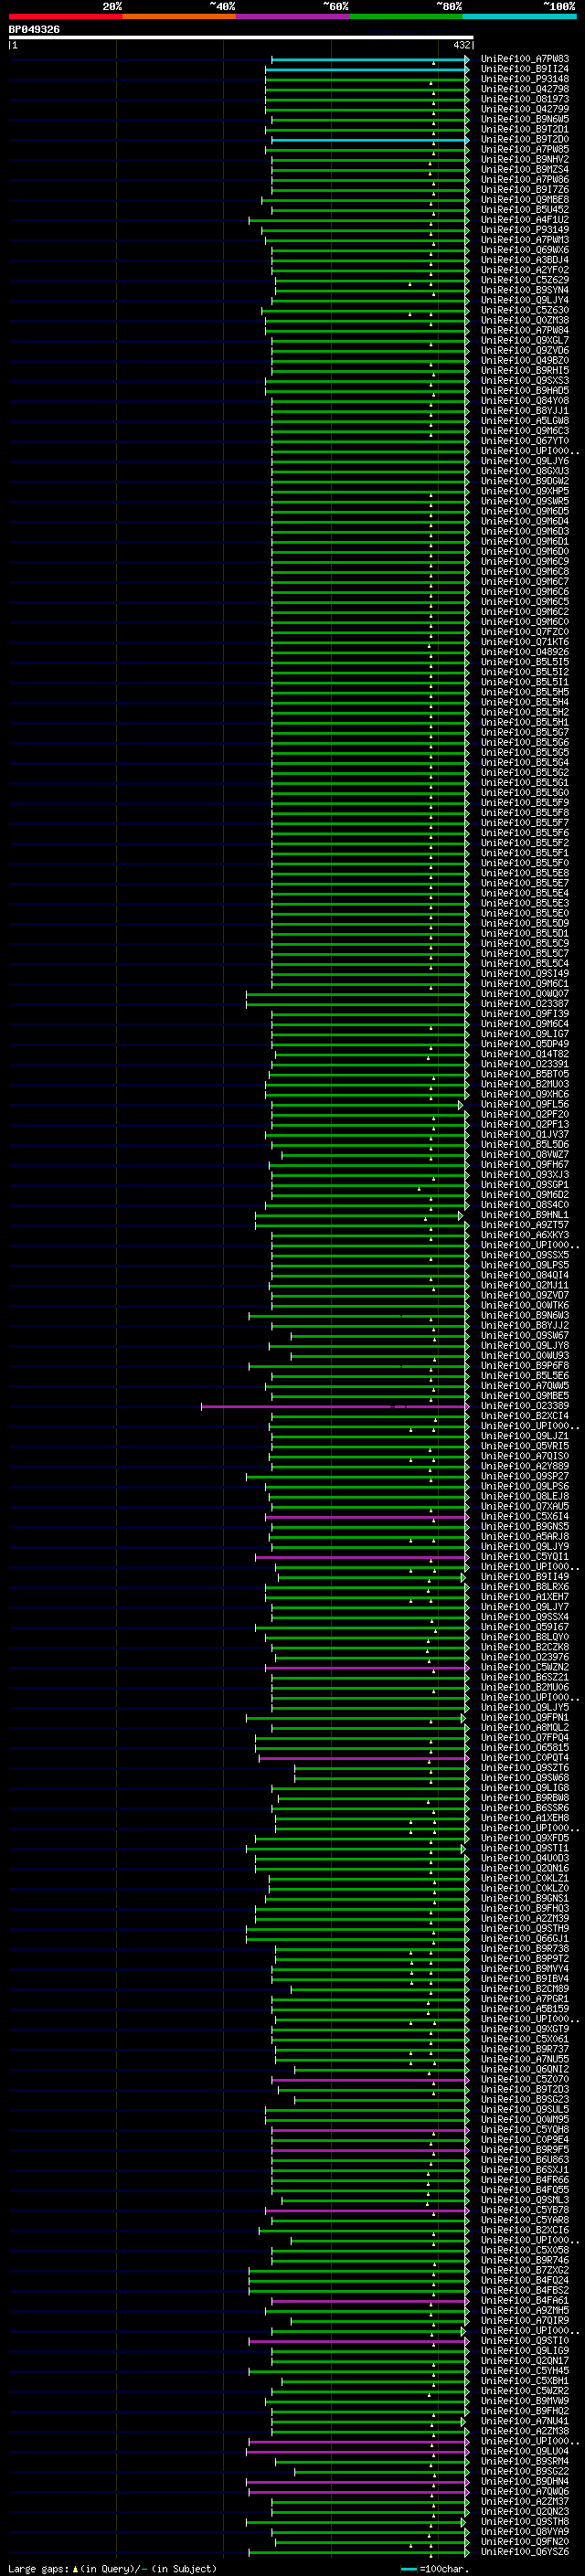Select hit UniRef100_B2CZK8
Image resolution: width=585 pixels, height=2576 pixels.
pos(524,1647)
